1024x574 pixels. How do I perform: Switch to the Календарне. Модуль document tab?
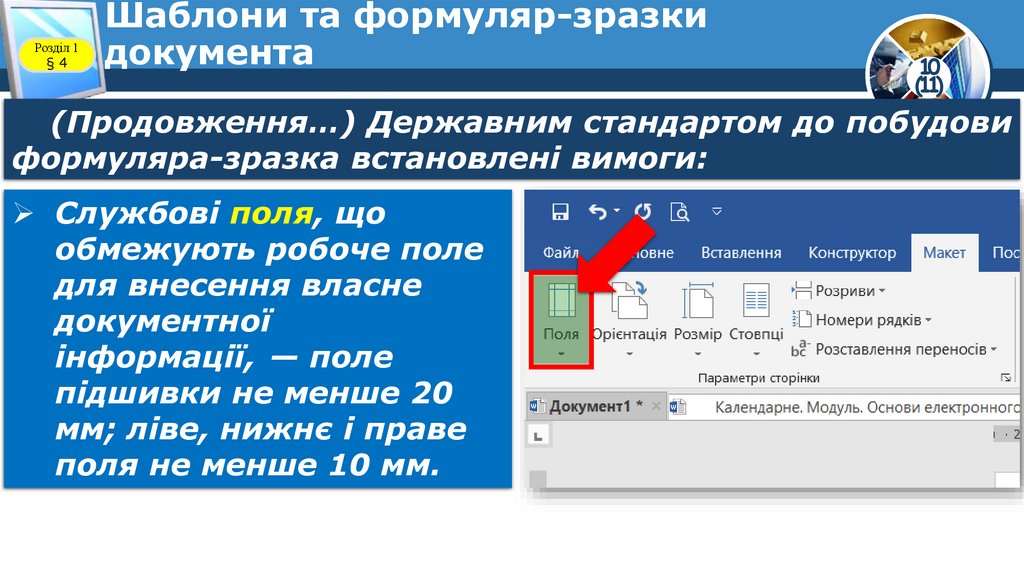[846, 407]
